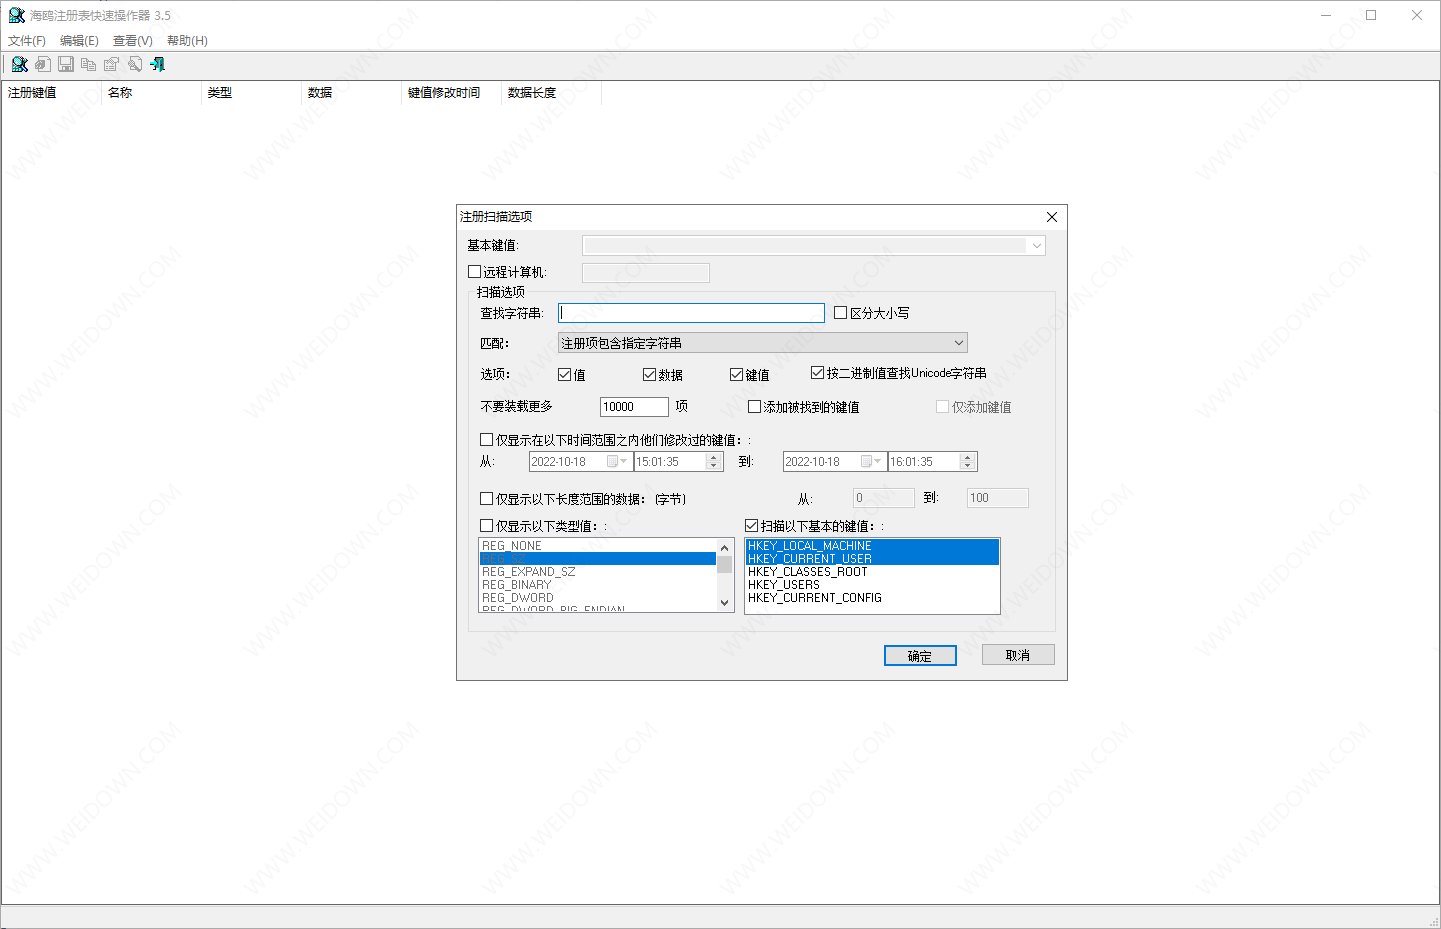Viewport: 1441px width, 929px height.
Task: Uncheck 扫描以下基本的键值 checkbox
Action: pyautogui.click(x=752, y=525)
